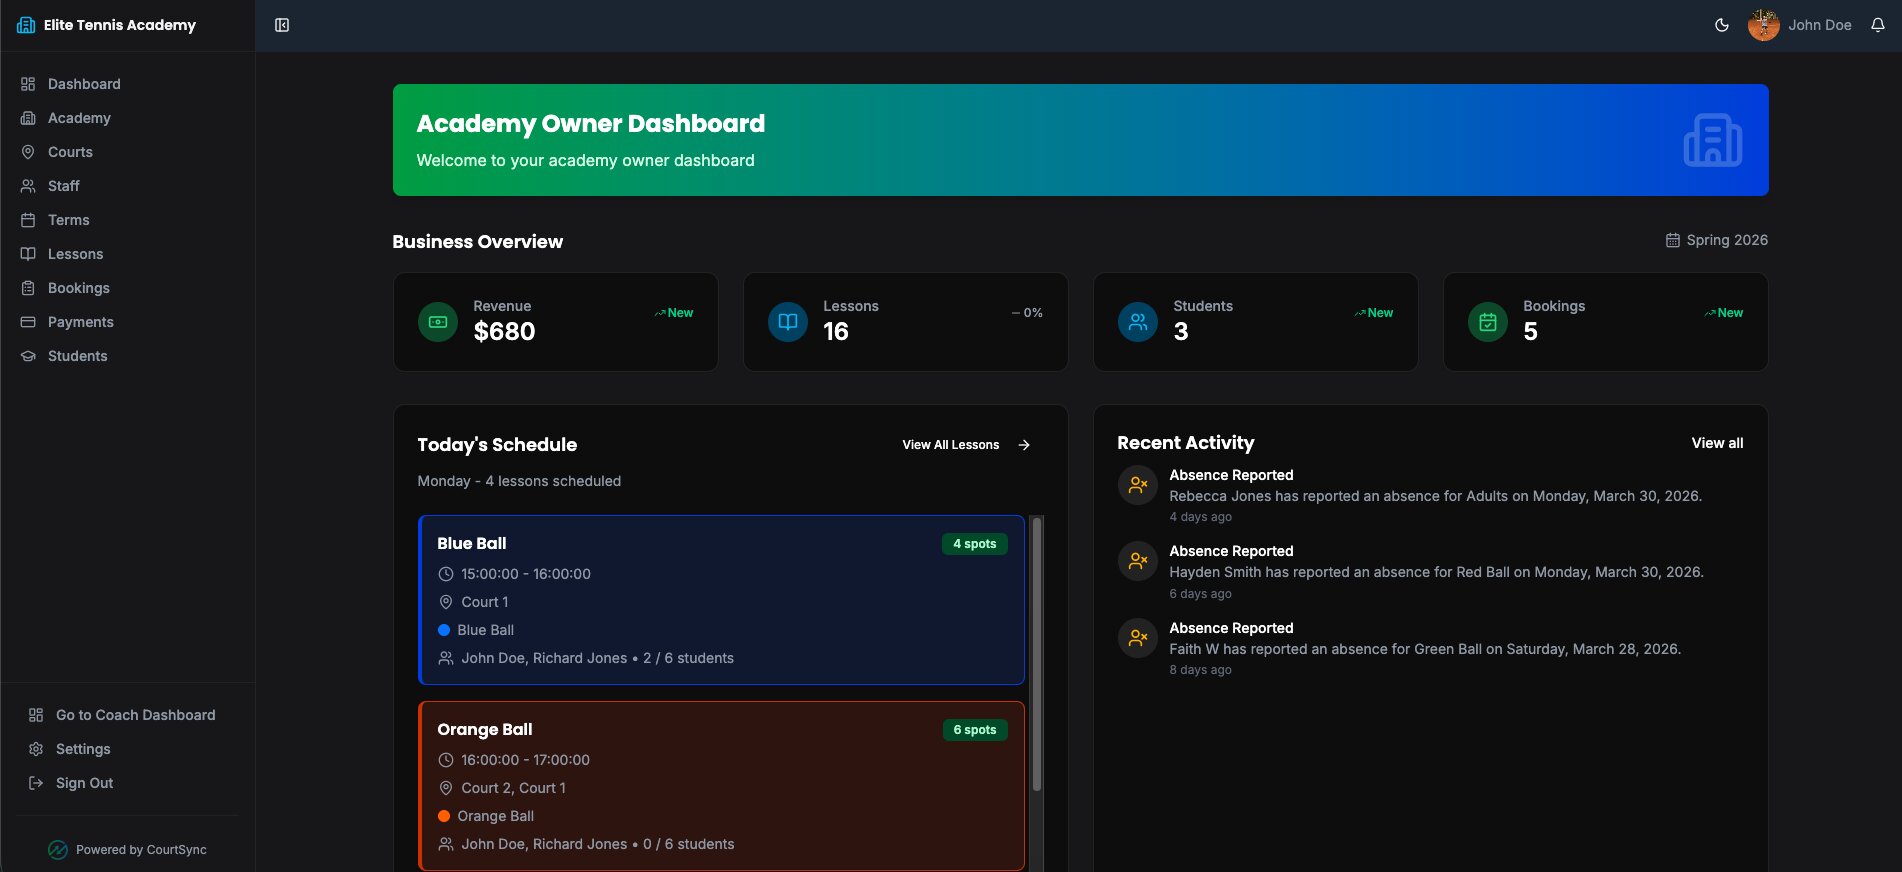Open Courts in the sidebar

coord(70,152)
